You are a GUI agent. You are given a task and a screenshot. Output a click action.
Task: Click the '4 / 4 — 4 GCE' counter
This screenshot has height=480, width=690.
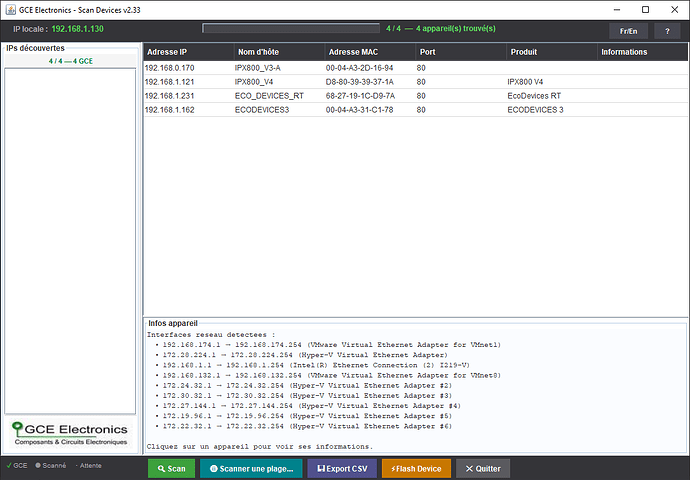(71, 61)
